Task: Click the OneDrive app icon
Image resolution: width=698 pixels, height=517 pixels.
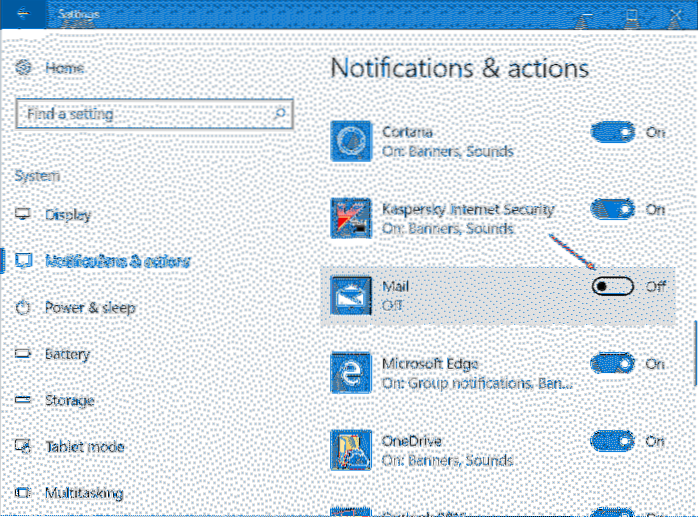Action: coord(352,451)
